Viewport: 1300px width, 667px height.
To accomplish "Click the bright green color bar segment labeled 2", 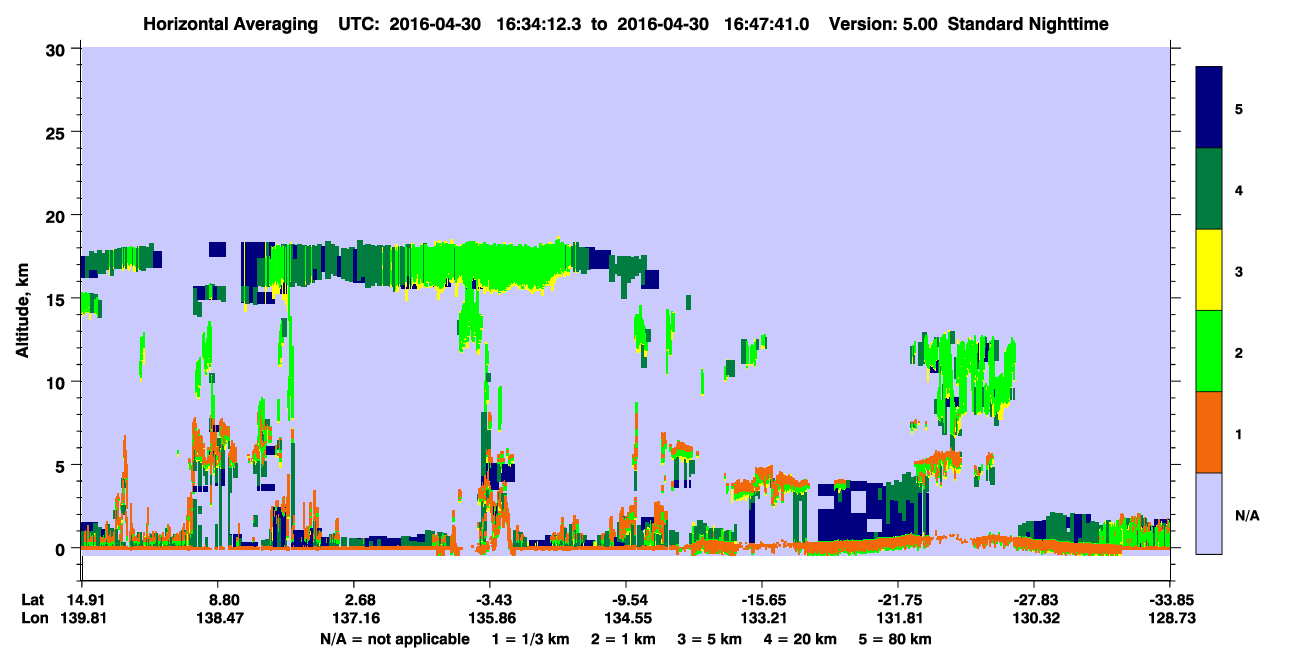I will [1209, 351].
